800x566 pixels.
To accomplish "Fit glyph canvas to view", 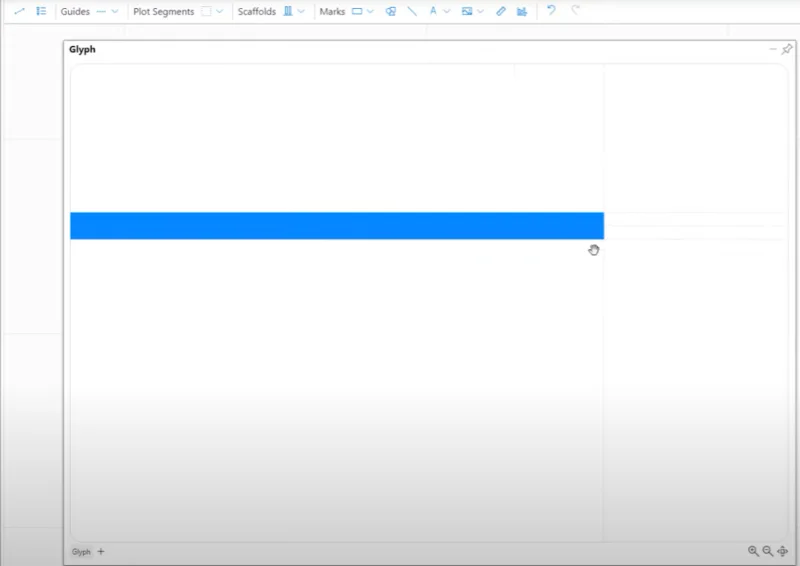I will [x=782, y=551].
